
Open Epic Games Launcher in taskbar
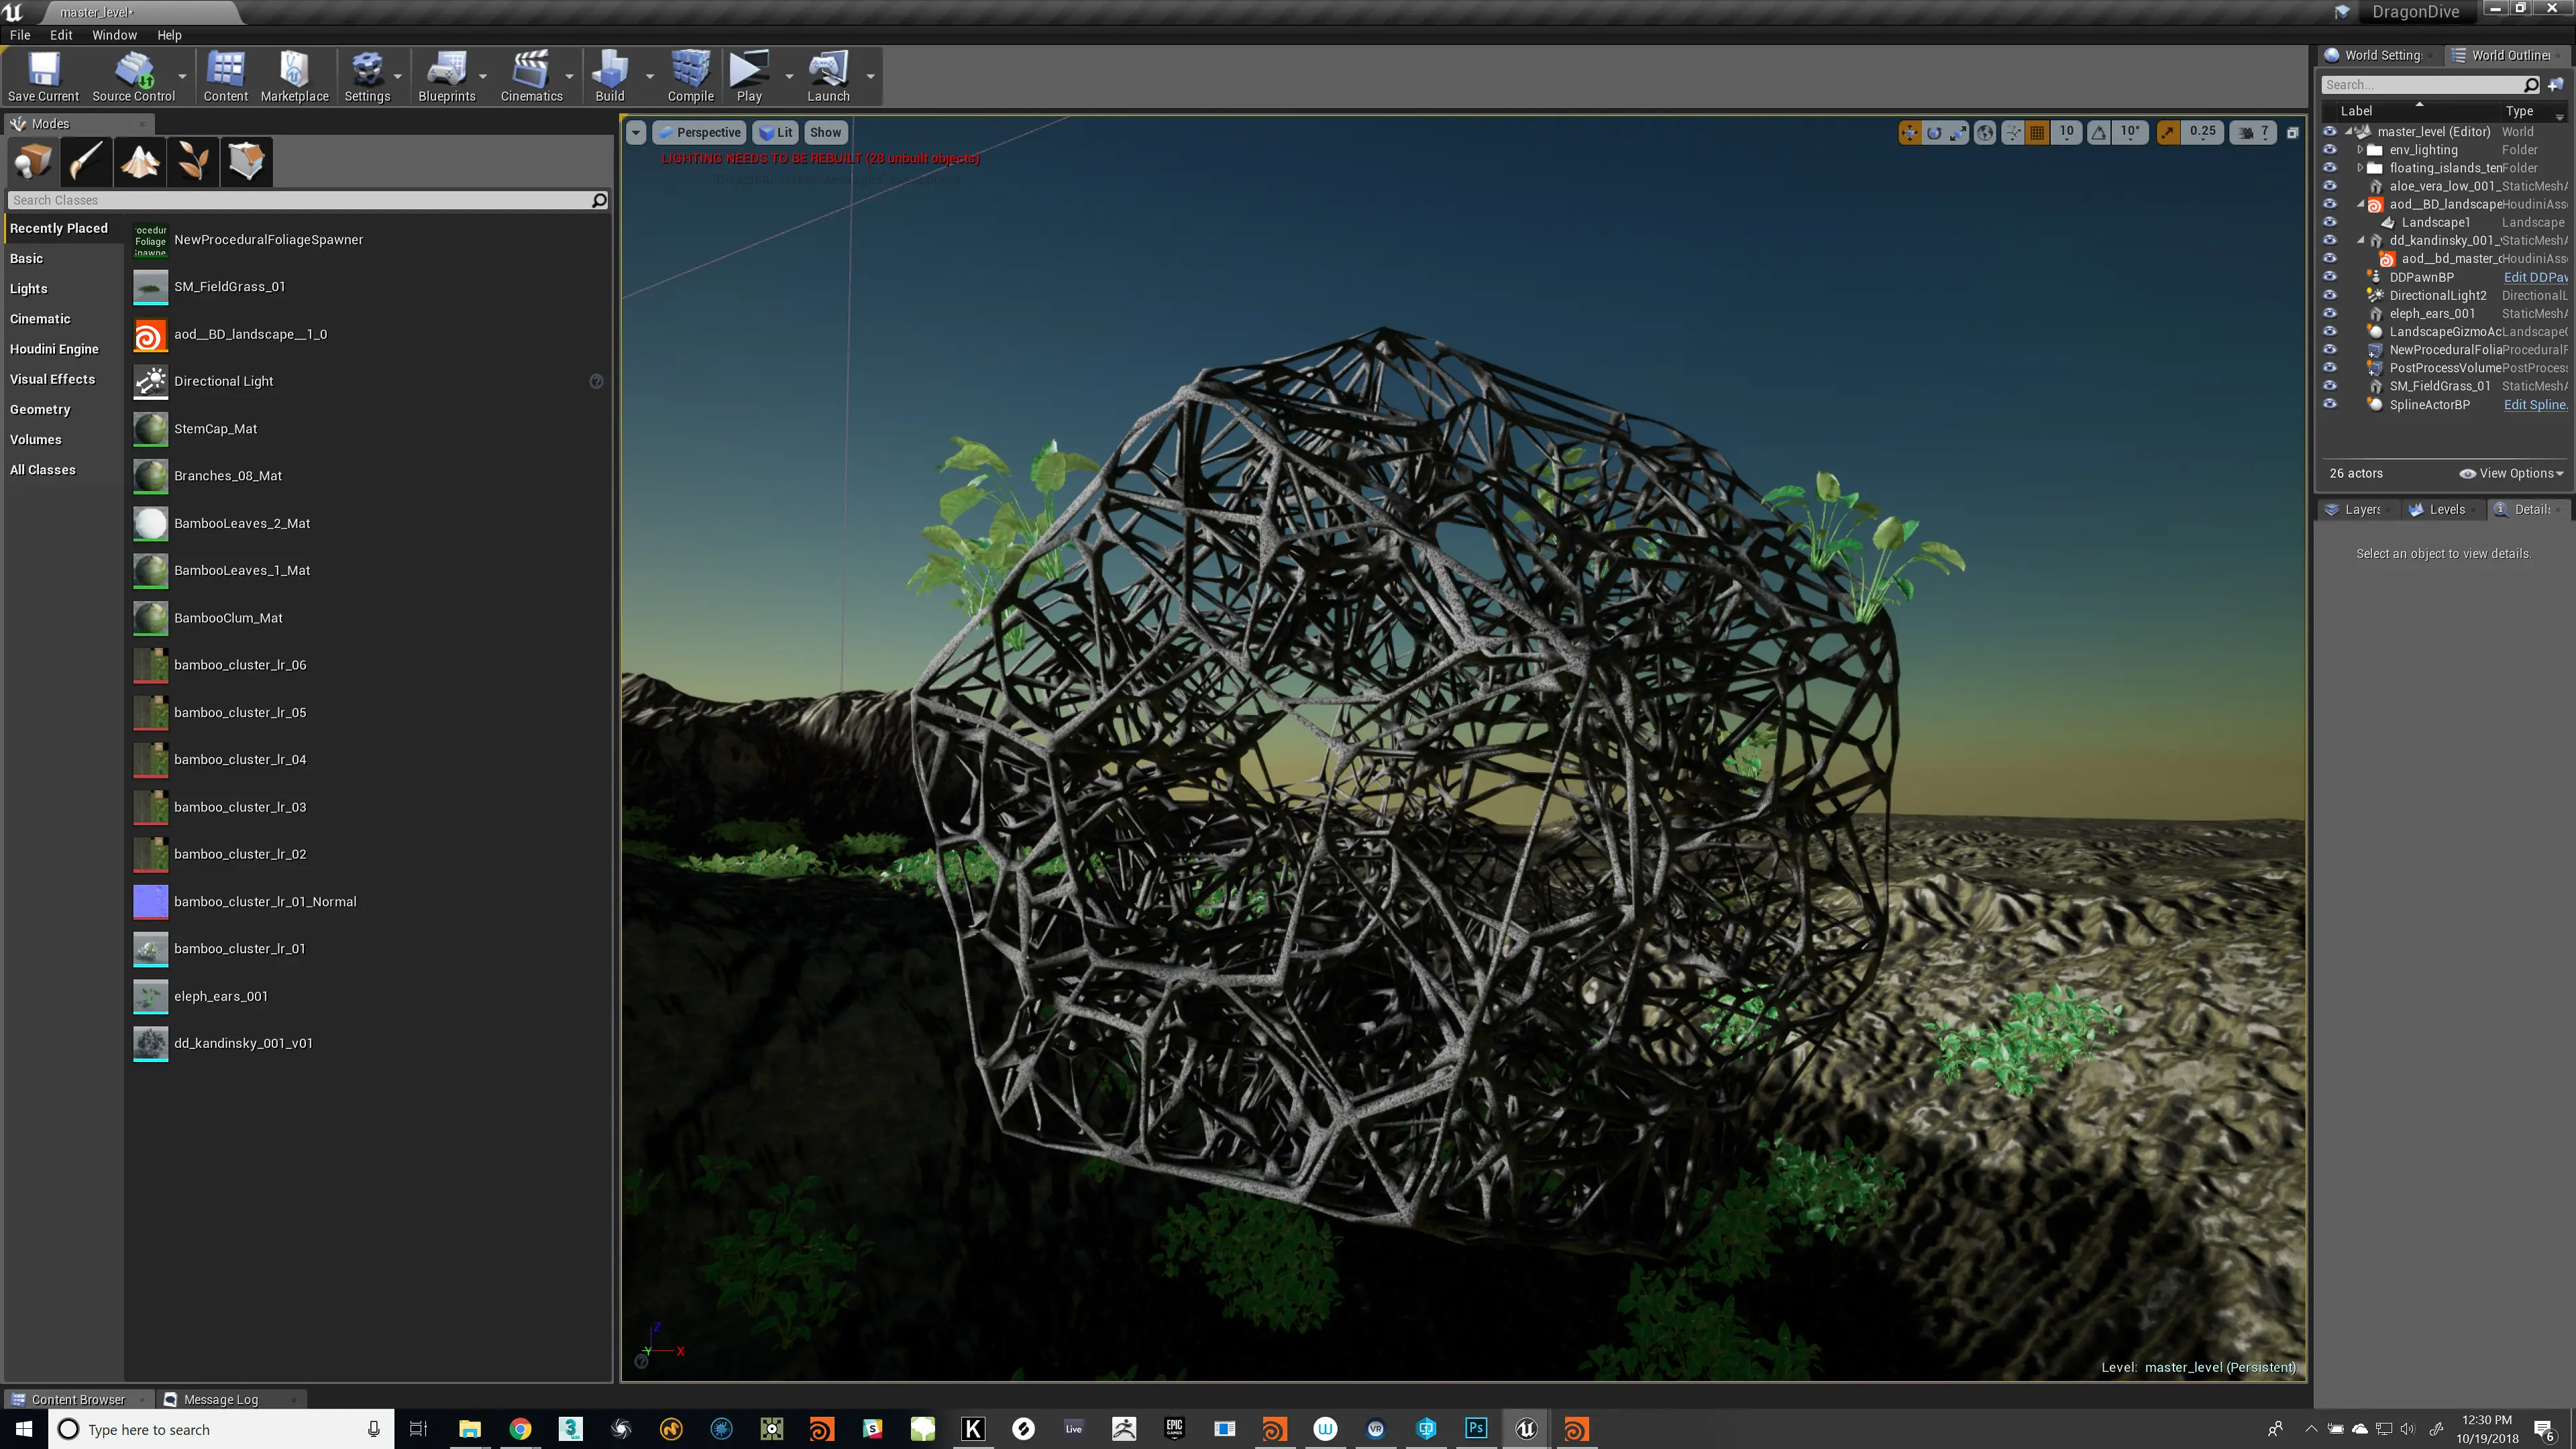pyautogui.click(x=1174, y=1428)
